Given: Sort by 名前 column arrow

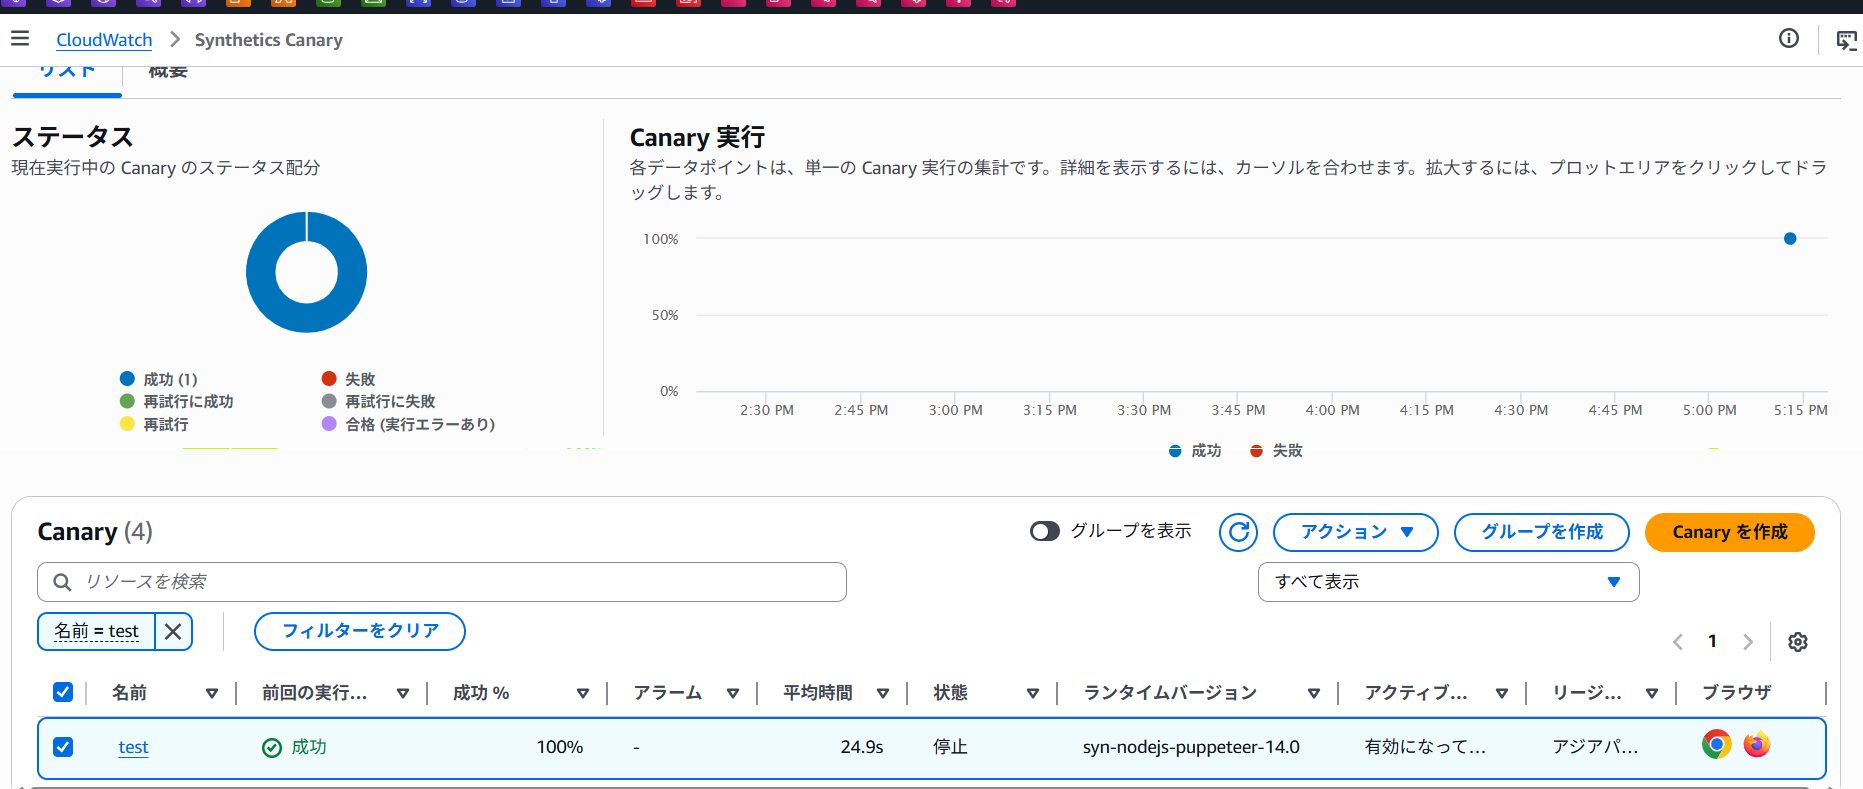Looking at the screenshot, I should click(x=211, y=693).
